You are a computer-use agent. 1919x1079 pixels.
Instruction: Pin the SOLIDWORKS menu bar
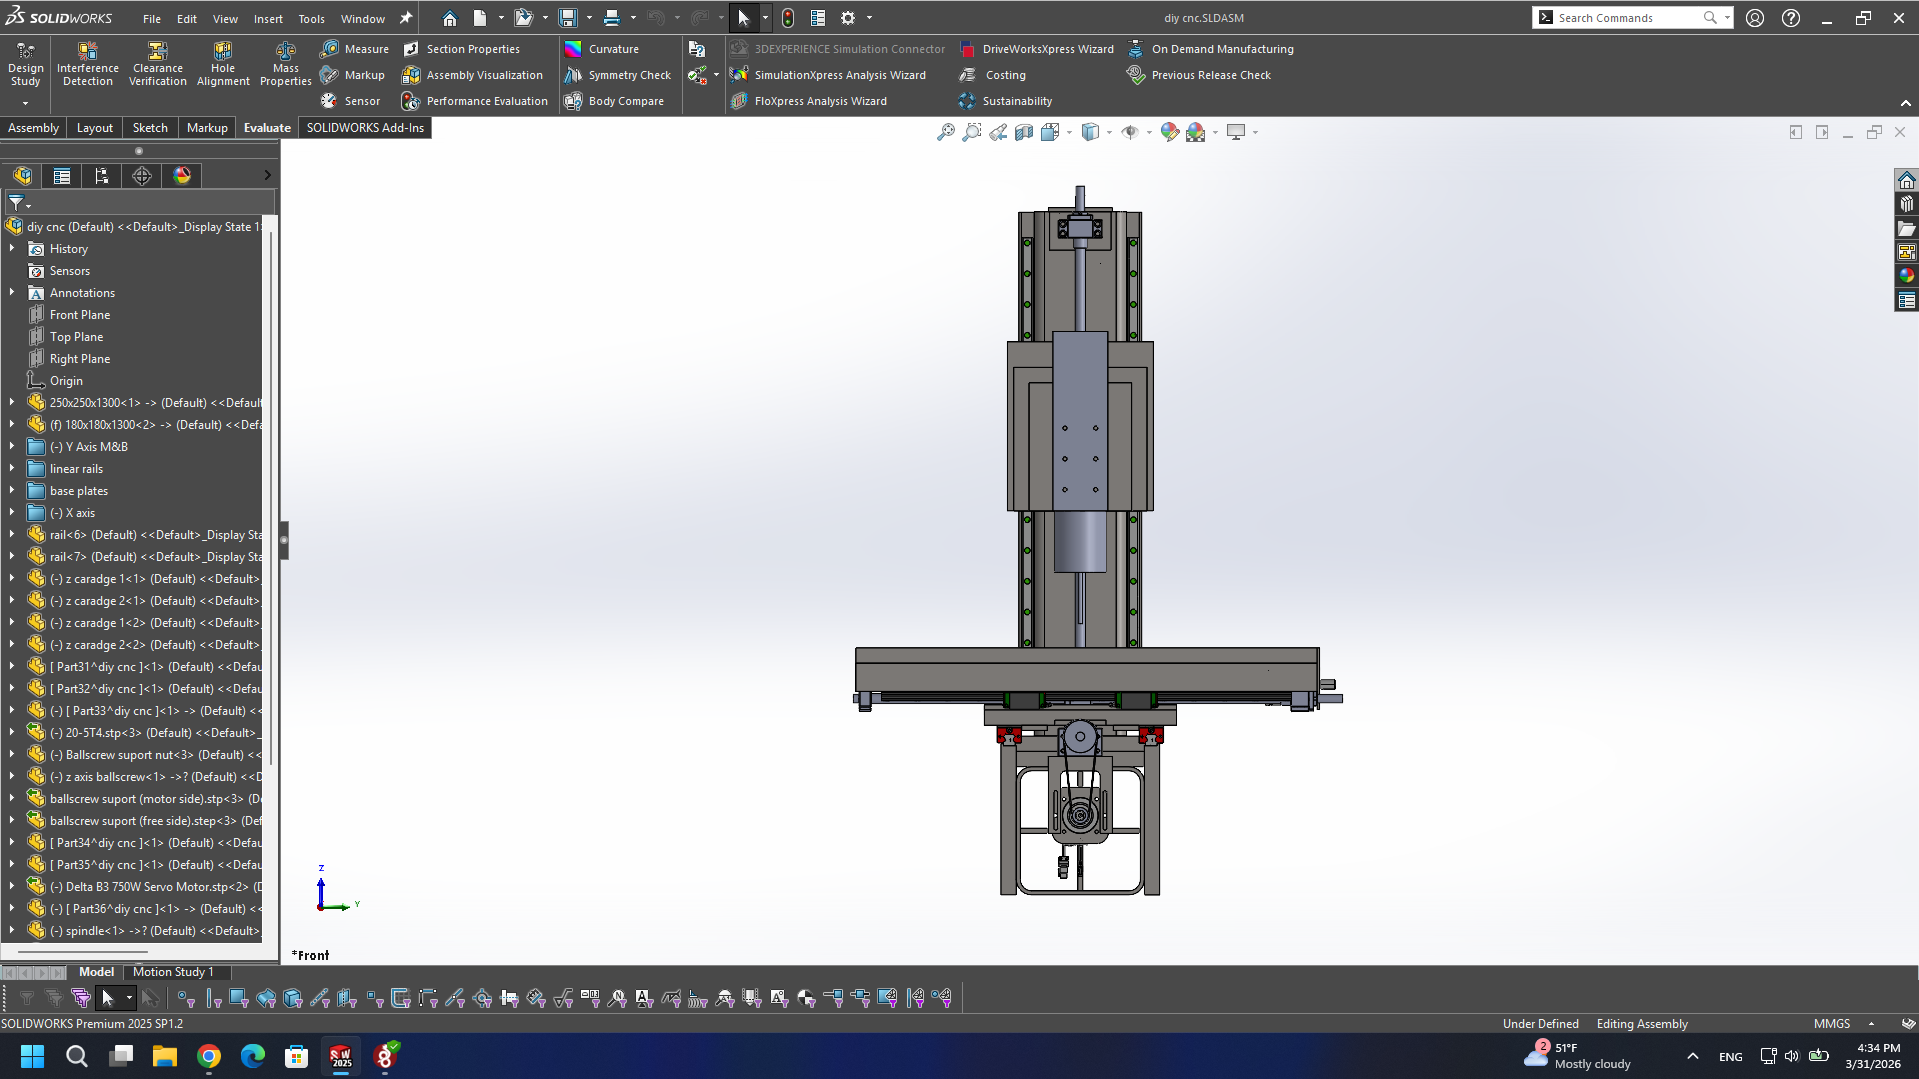(x=405, y=18)
